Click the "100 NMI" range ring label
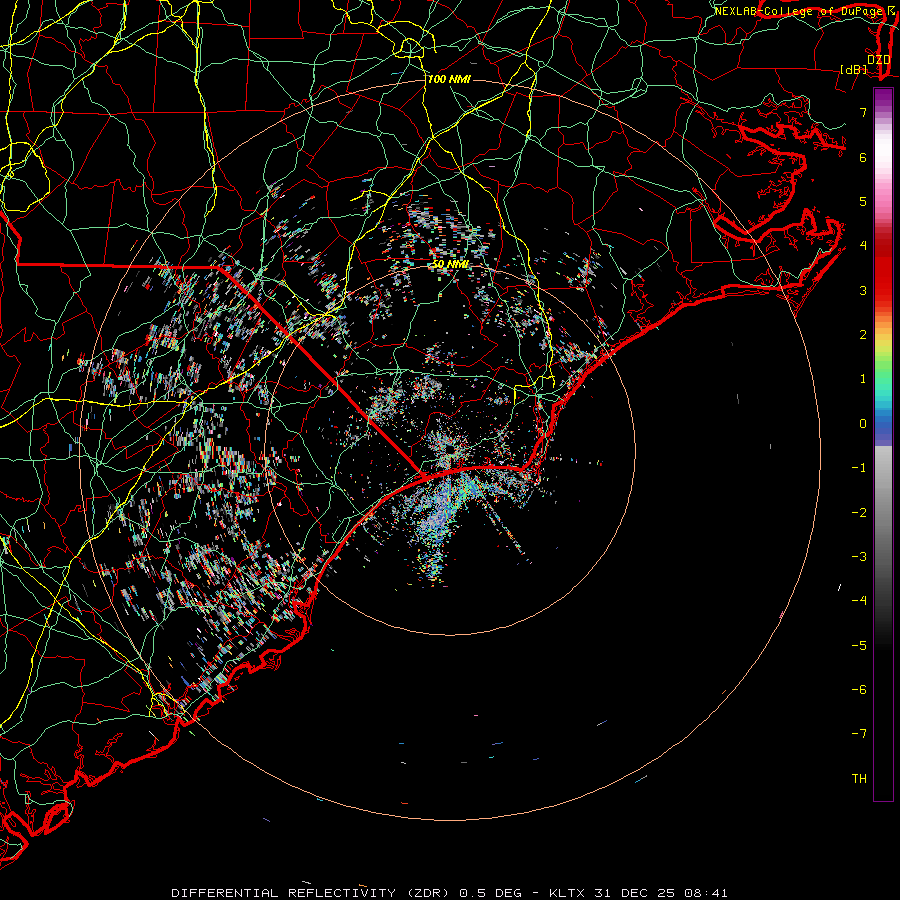The width and height of the screenshot is (900, 900). pyautogui.click(x=449, y=79)
